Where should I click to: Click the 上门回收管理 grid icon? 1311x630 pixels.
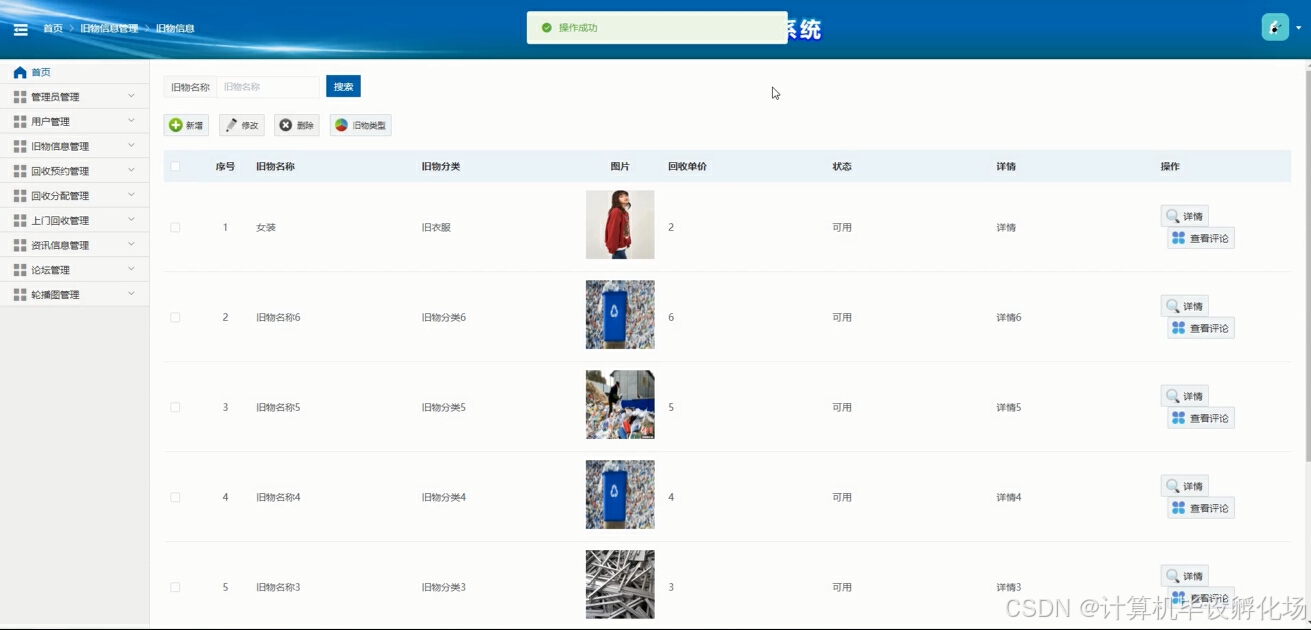click(20, 221)
